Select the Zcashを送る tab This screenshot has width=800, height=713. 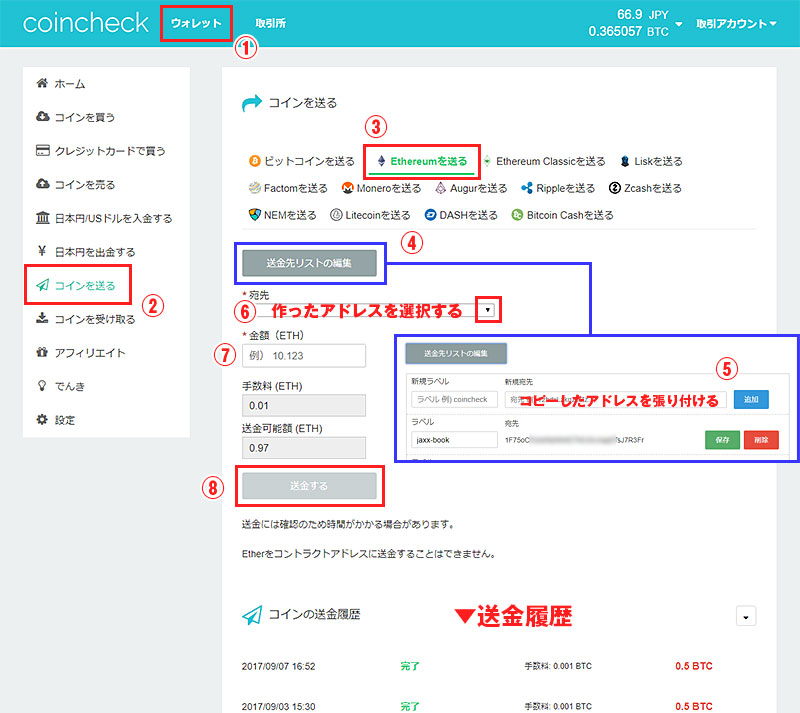coord(645,188)
